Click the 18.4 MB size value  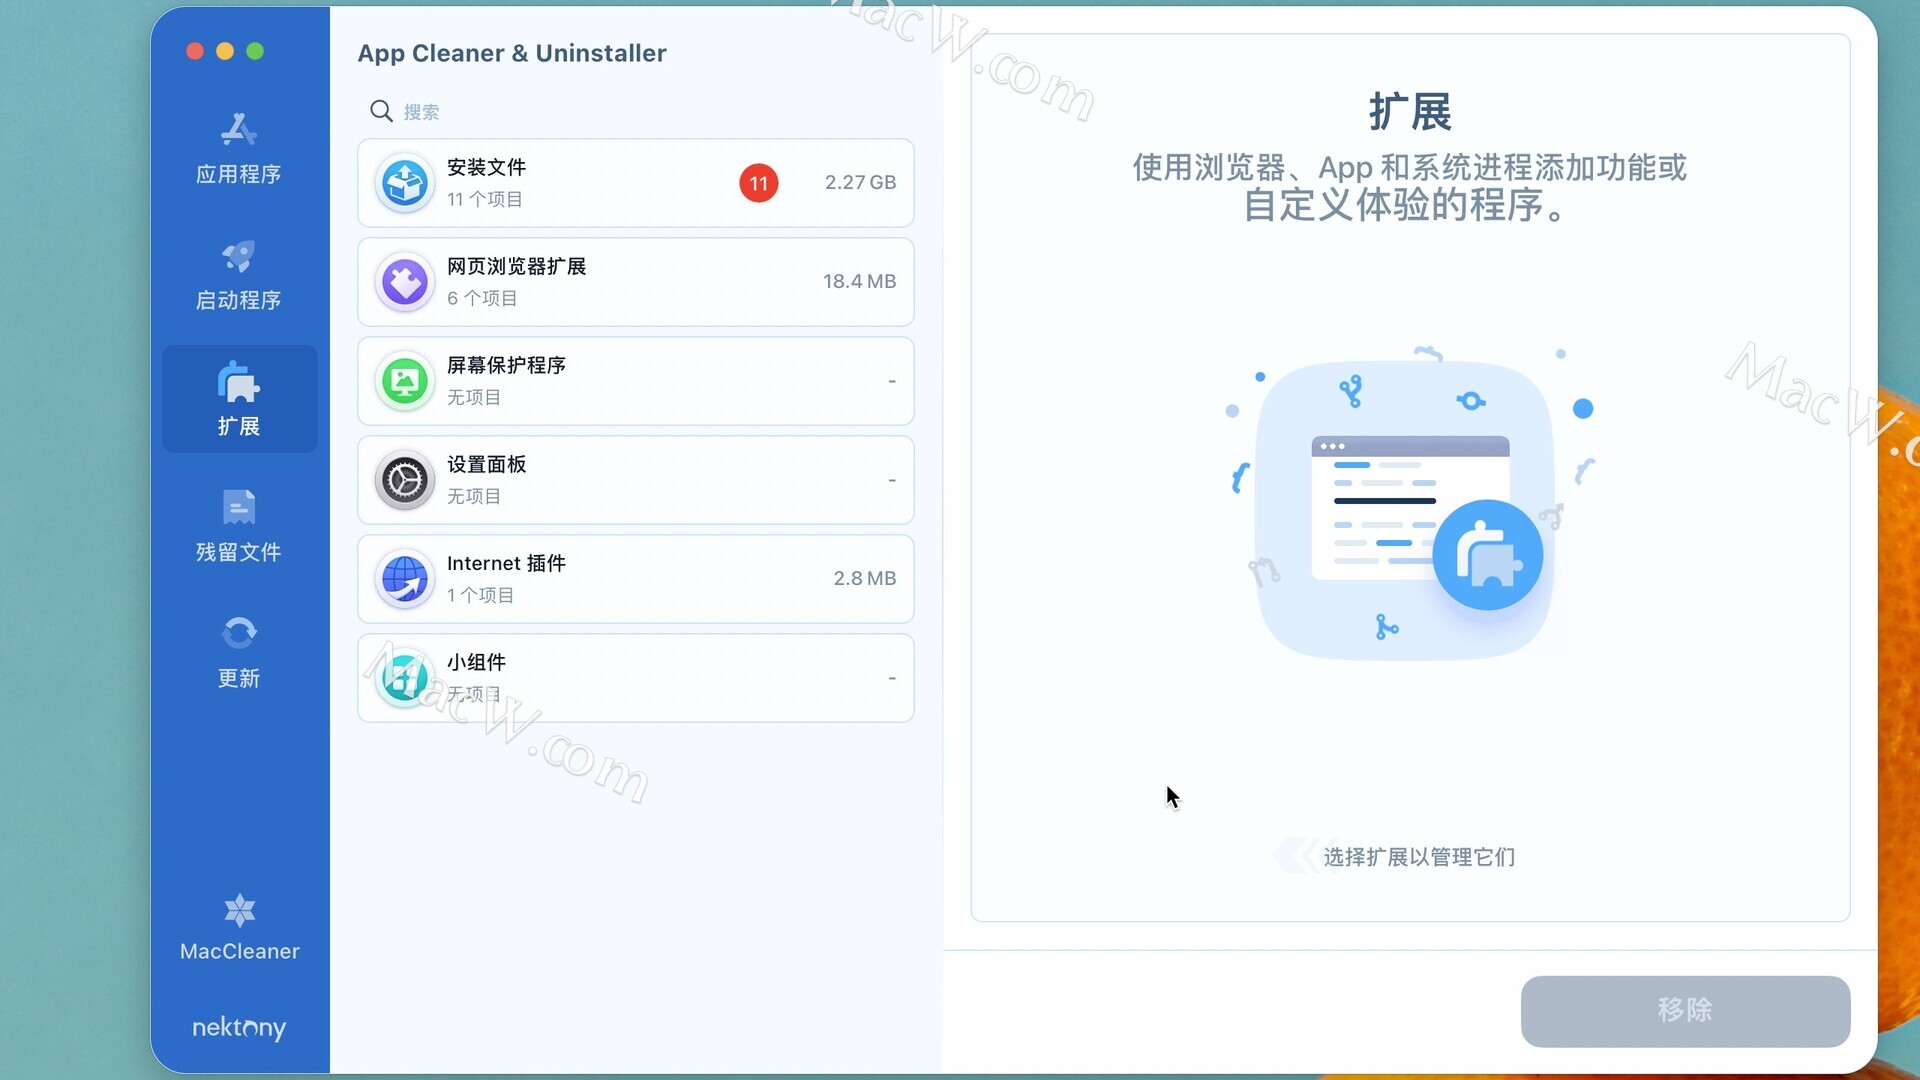(859, 281)
